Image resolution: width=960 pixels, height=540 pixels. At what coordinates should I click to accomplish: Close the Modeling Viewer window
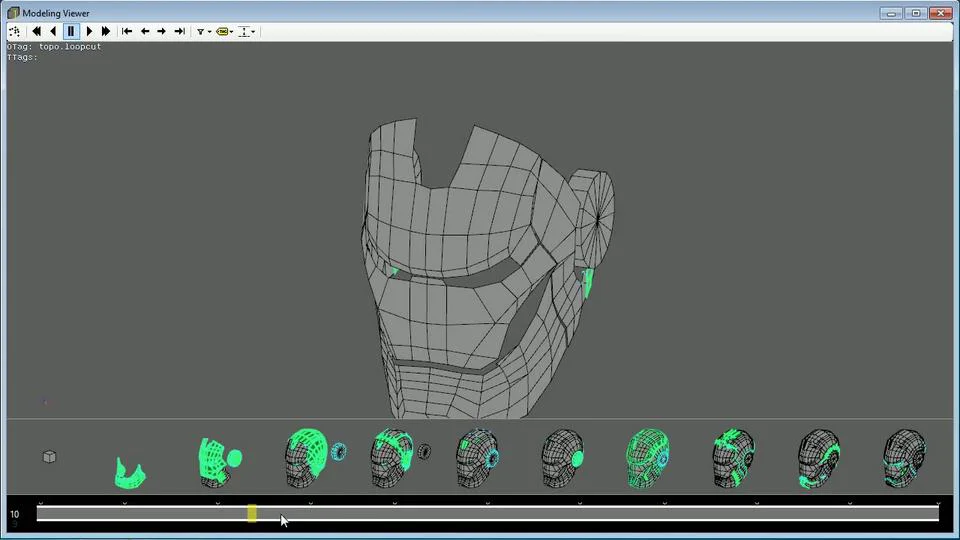(941, 13)
